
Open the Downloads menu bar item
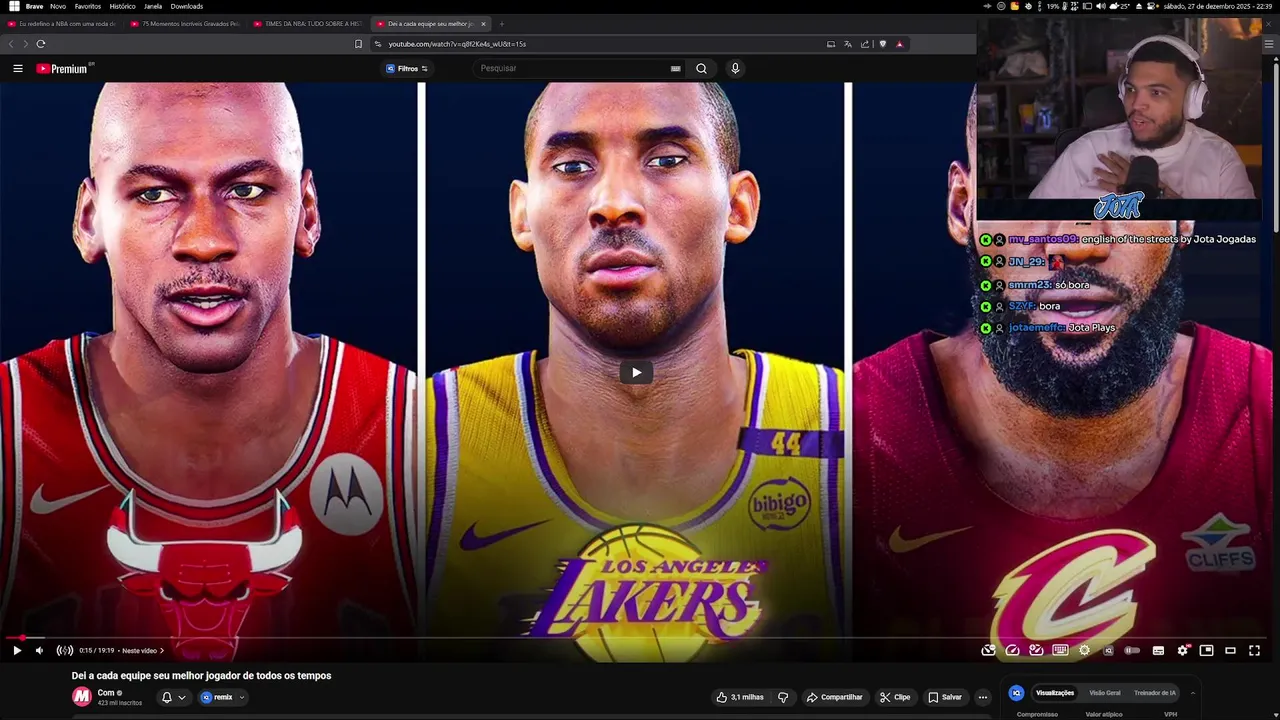[x=187, y=6]
